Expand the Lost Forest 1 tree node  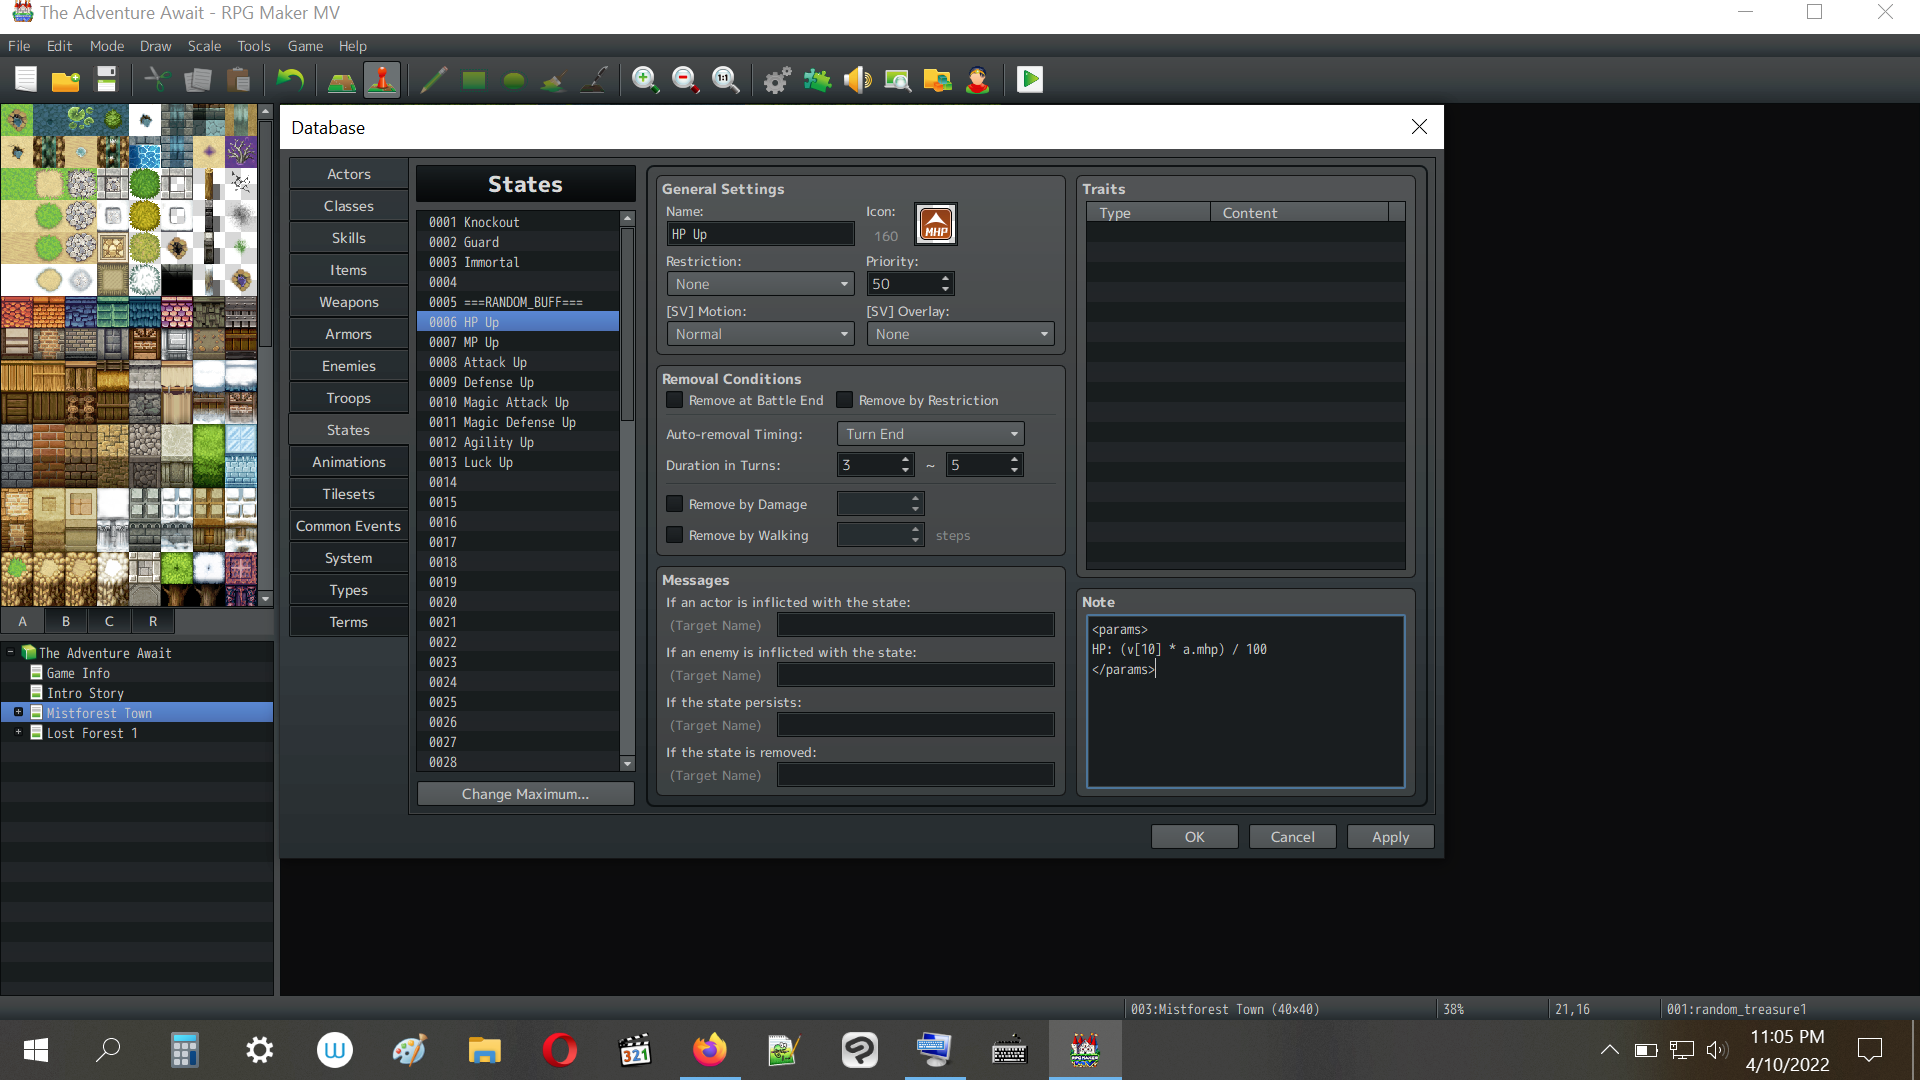(x=18, y=732)
